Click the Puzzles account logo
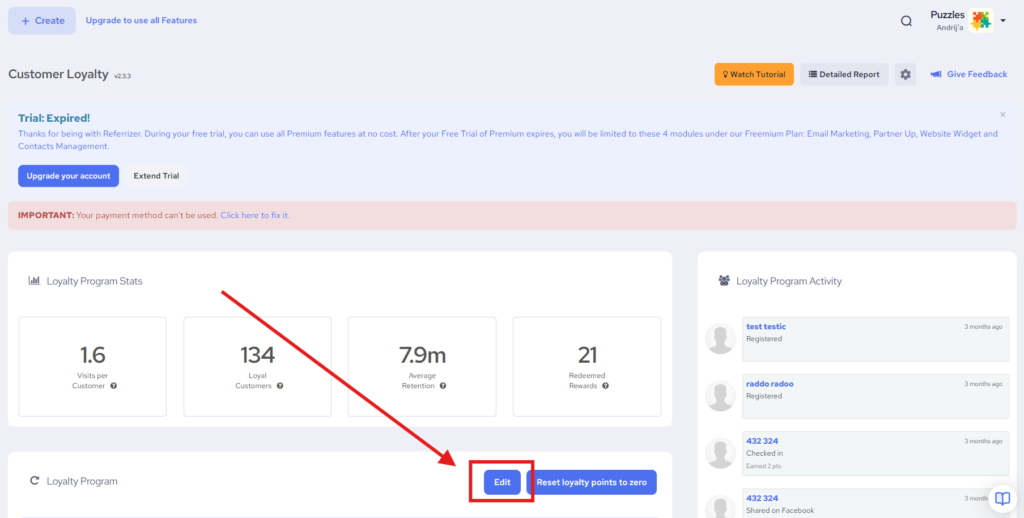 point(981,21)
